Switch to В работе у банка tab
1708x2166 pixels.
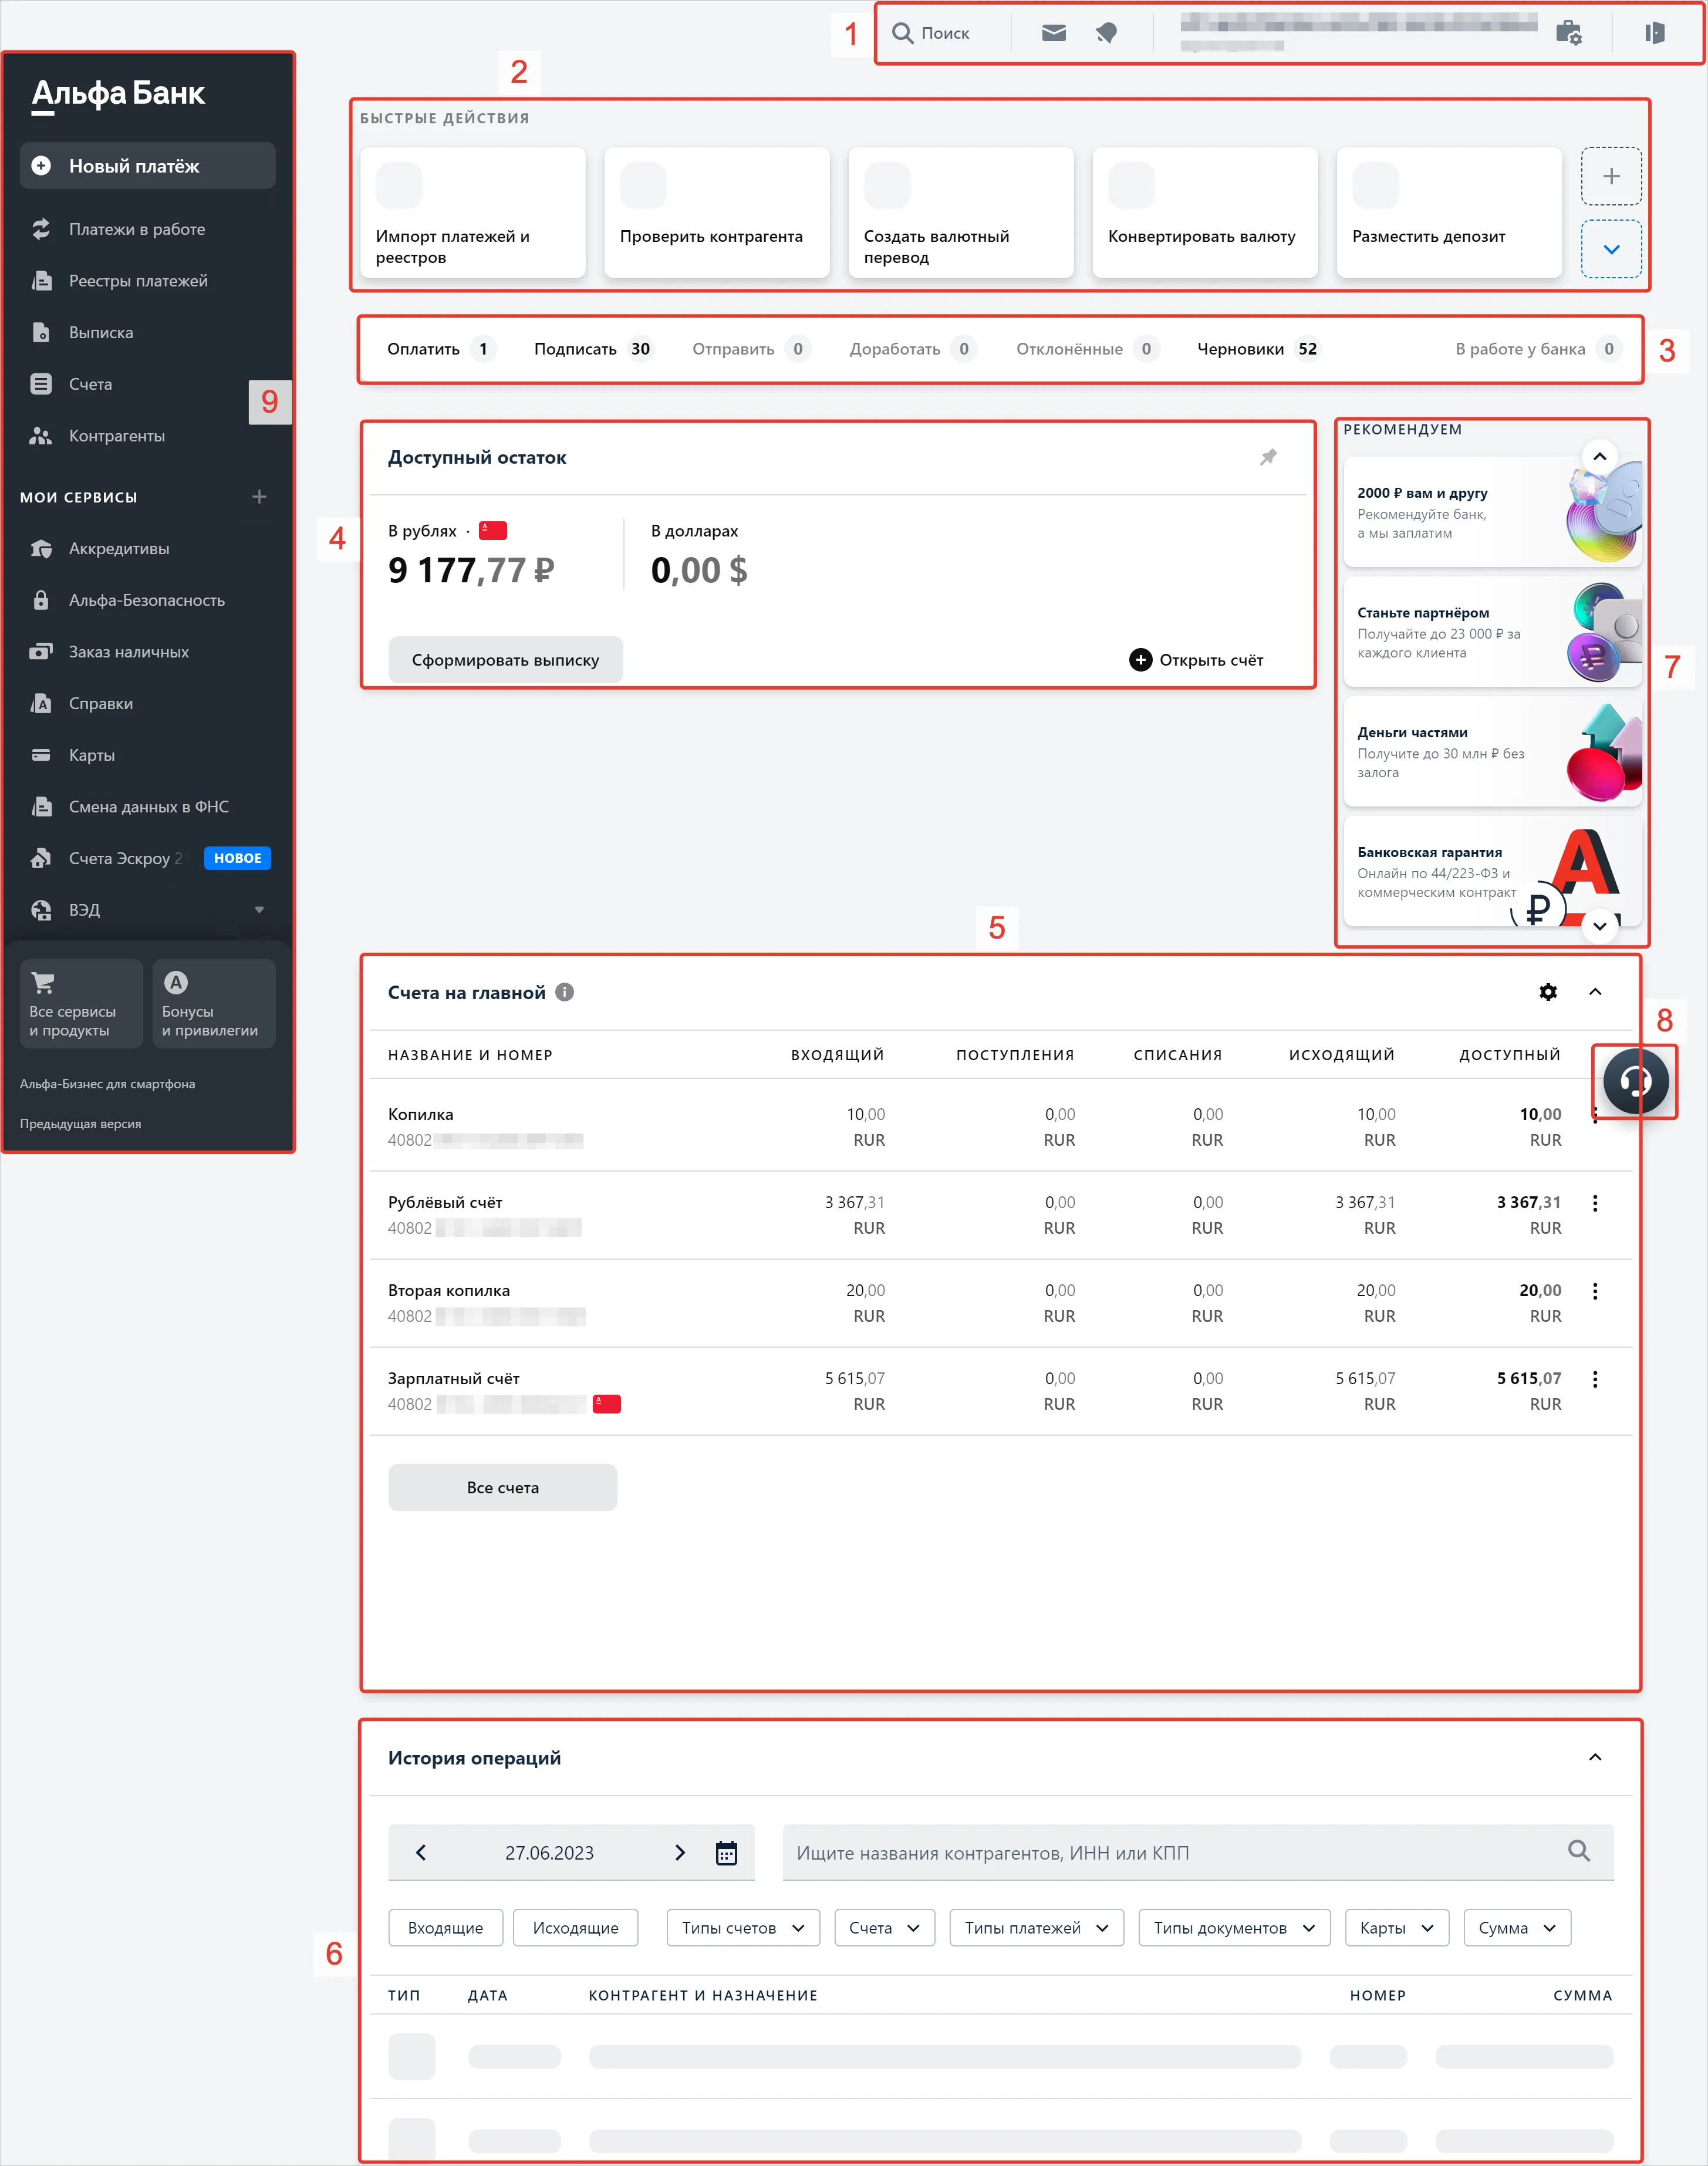pos(1538,349)
